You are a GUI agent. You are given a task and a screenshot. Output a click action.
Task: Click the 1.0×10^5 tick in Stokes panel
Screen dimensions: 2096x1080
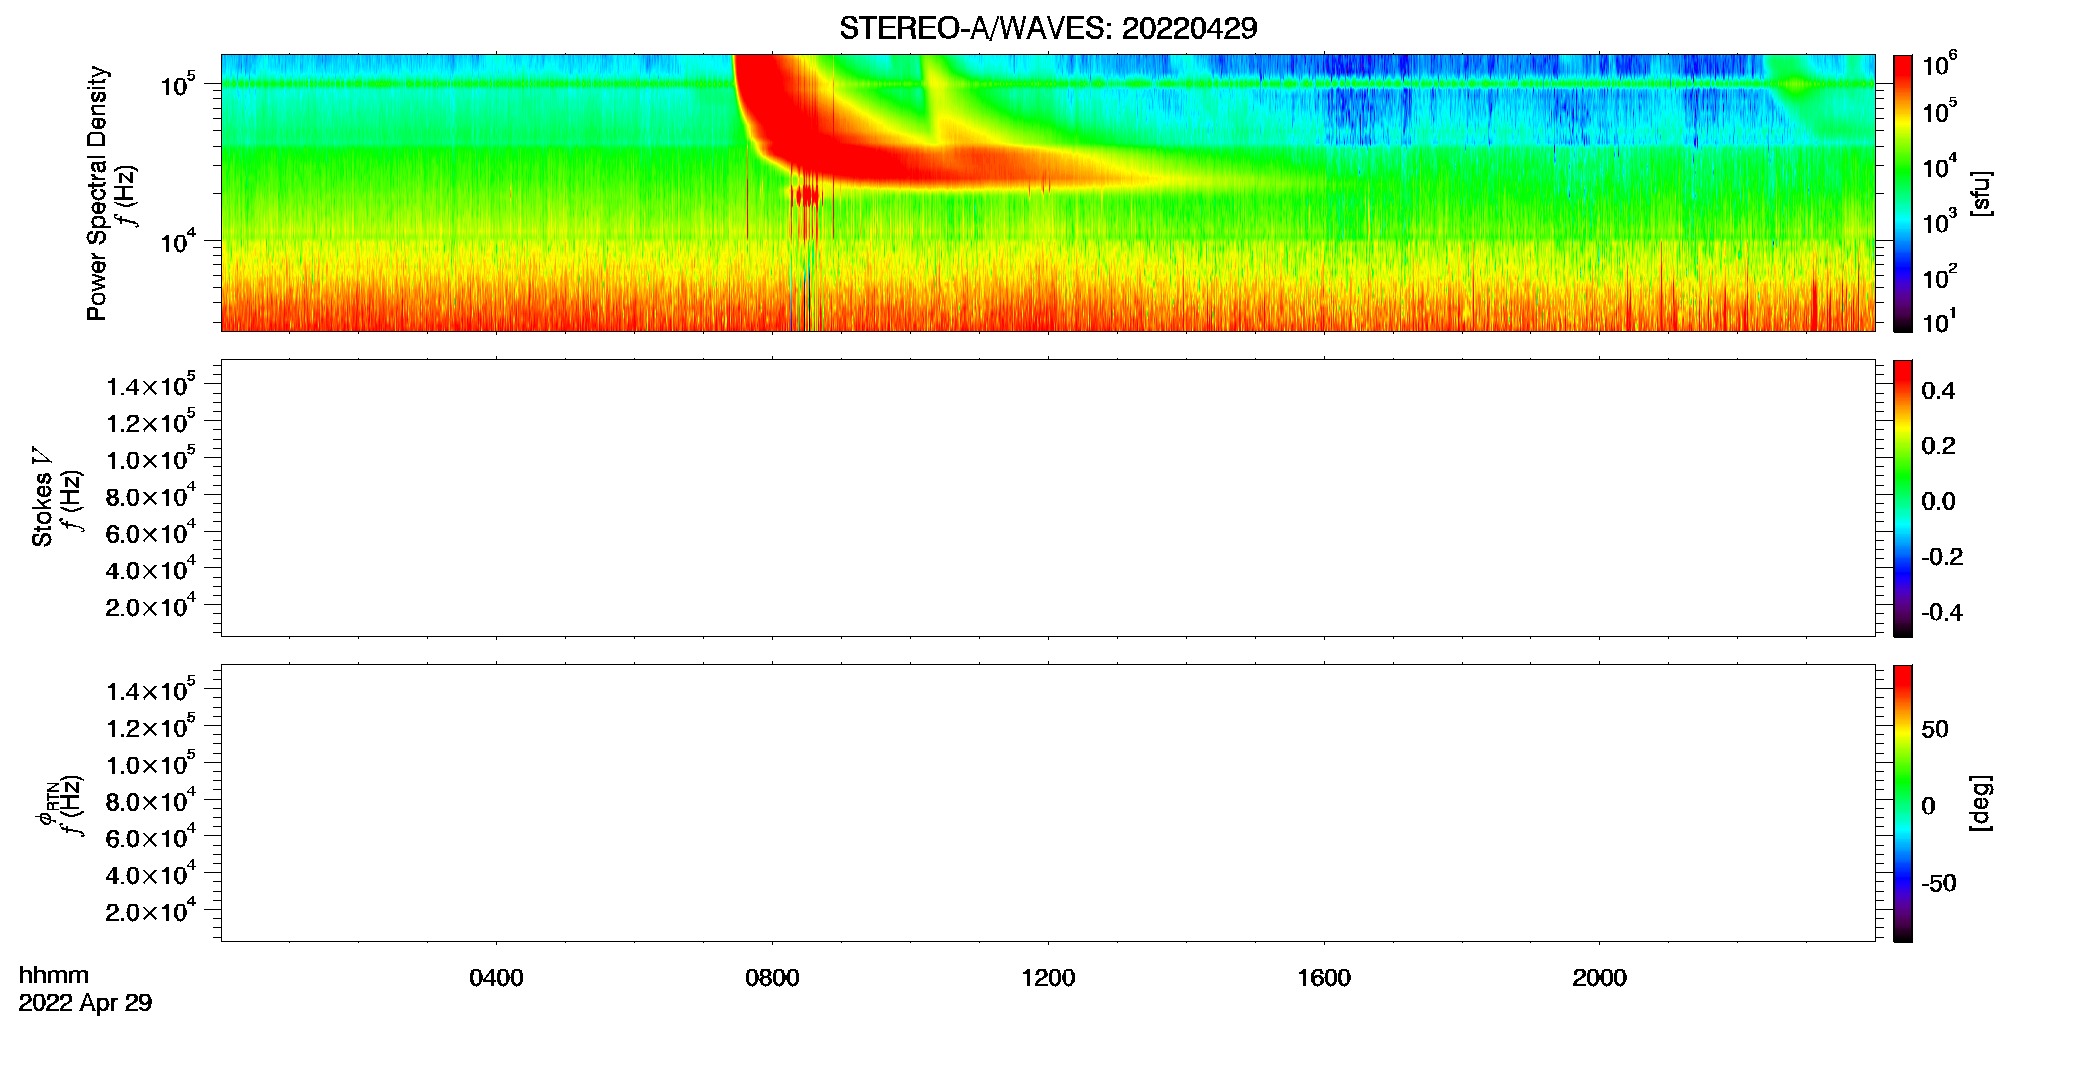click(x=151, y=459)
